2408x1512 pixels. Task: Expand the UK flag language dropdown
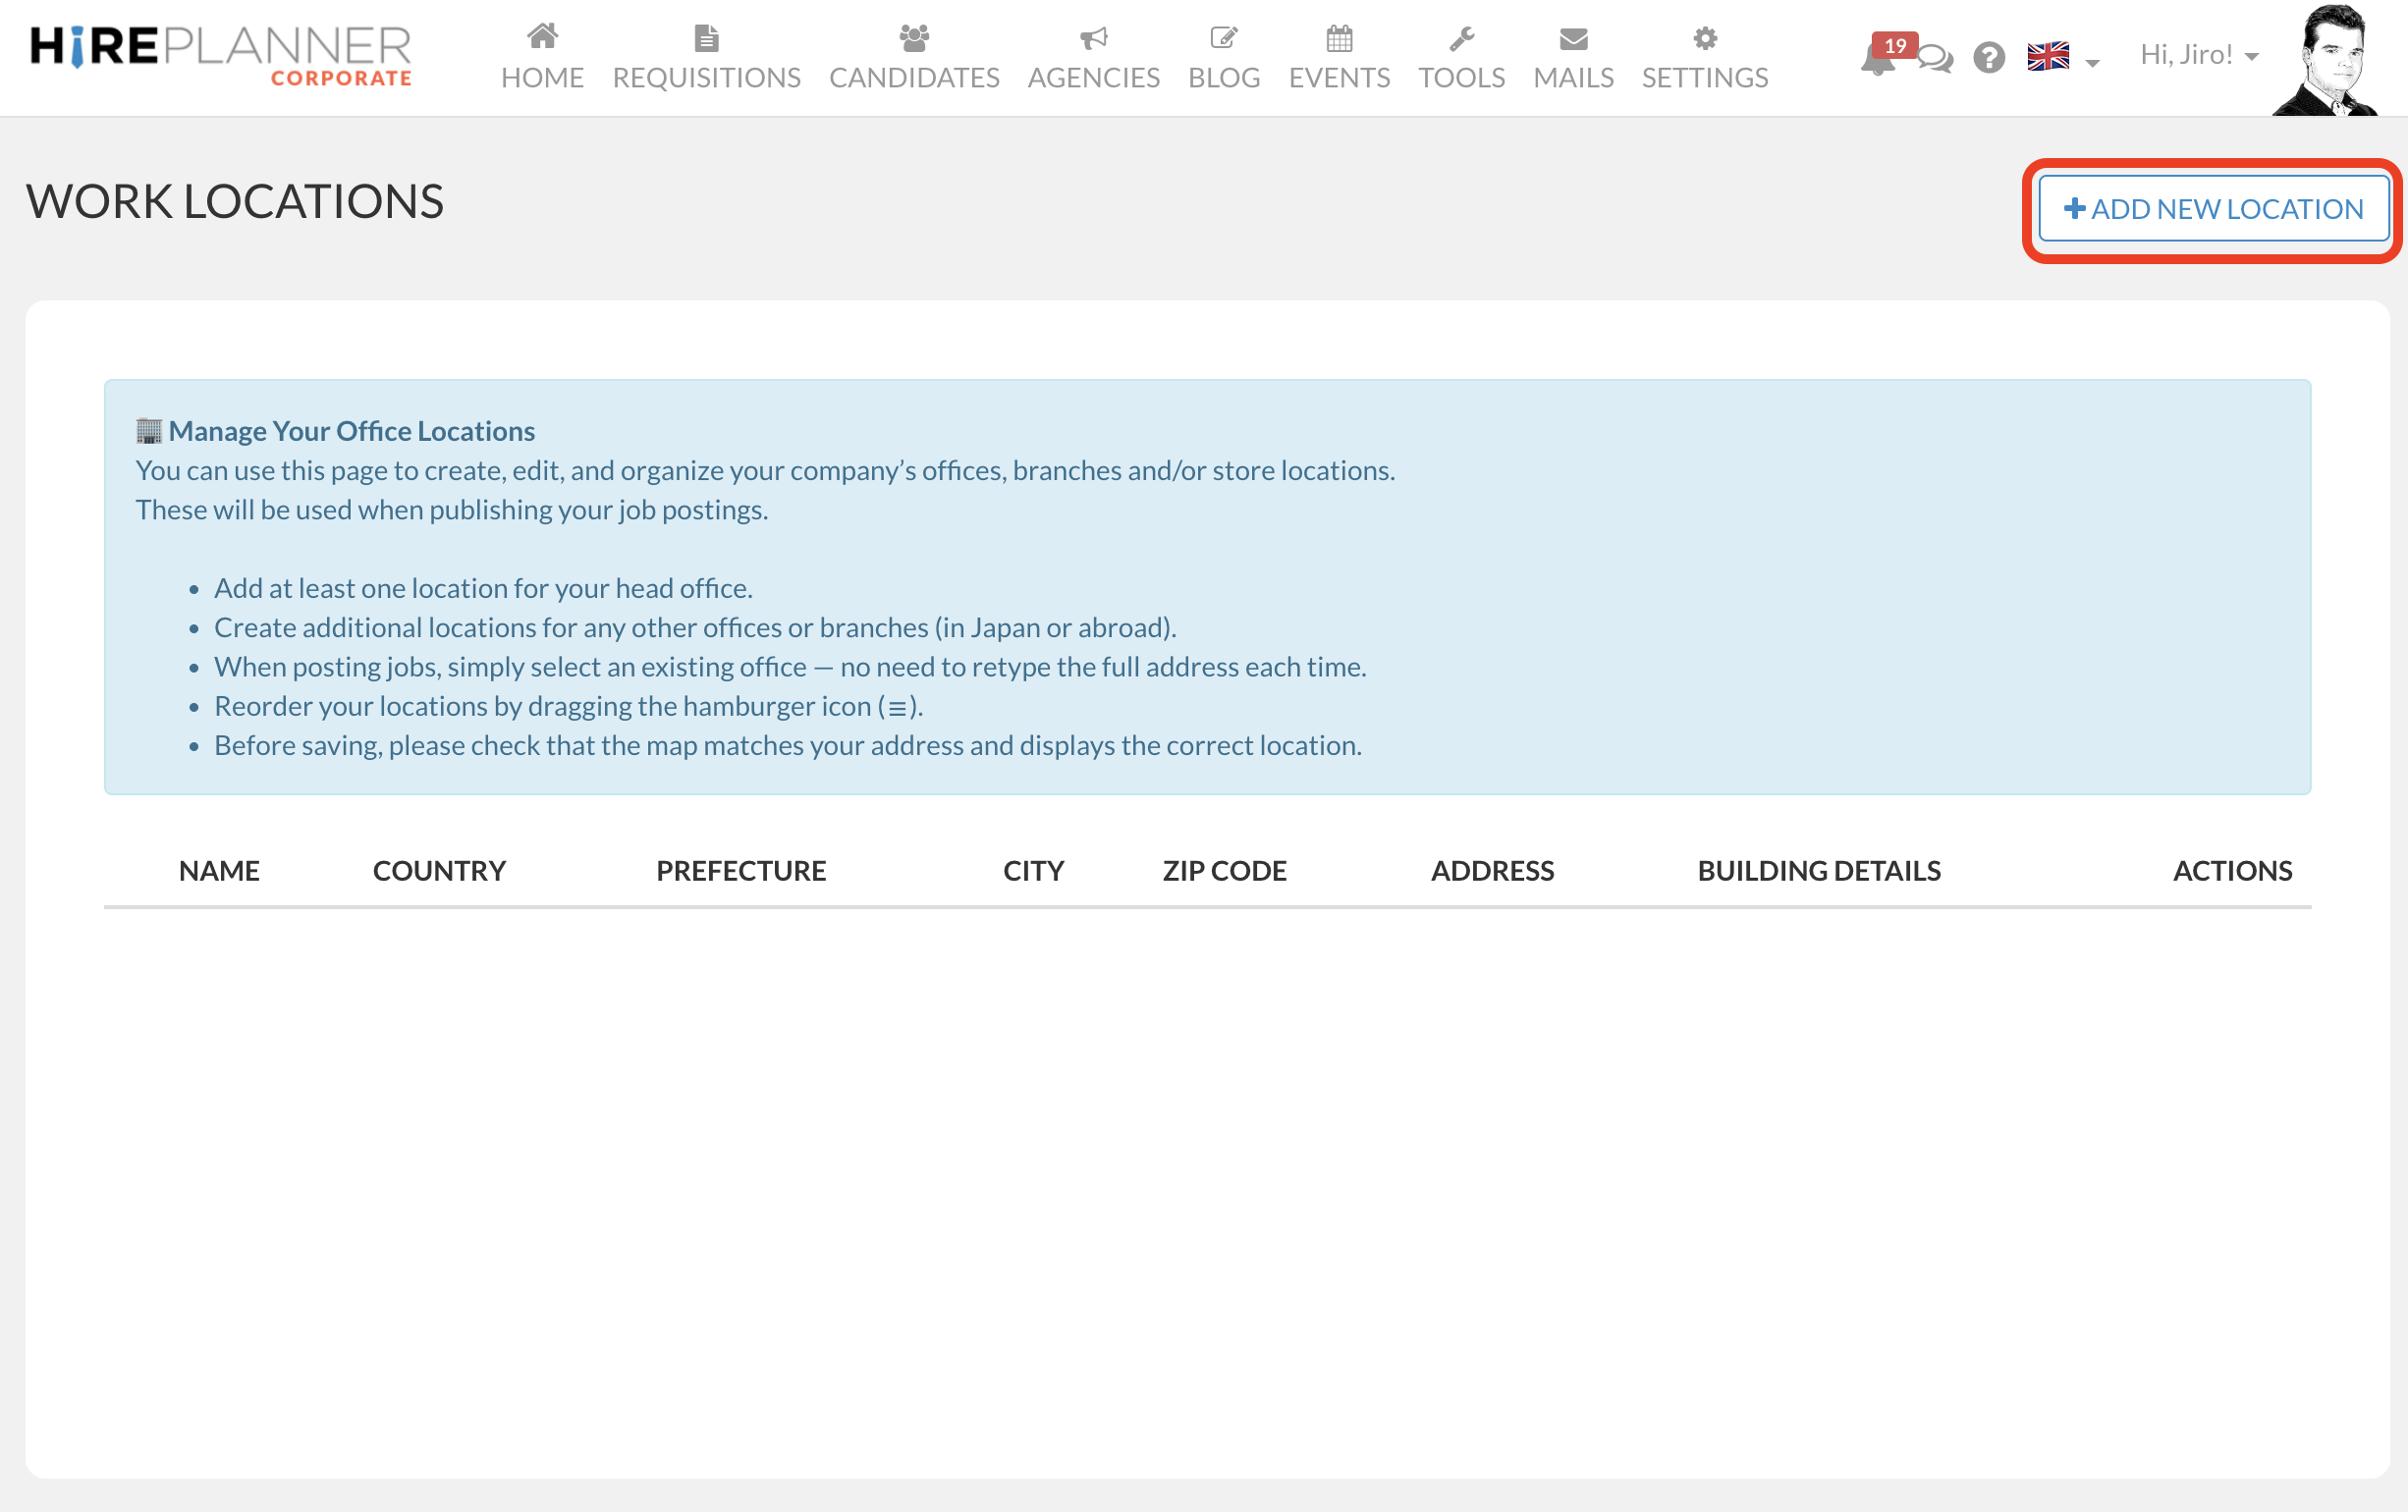click(x=2062, y=58)
